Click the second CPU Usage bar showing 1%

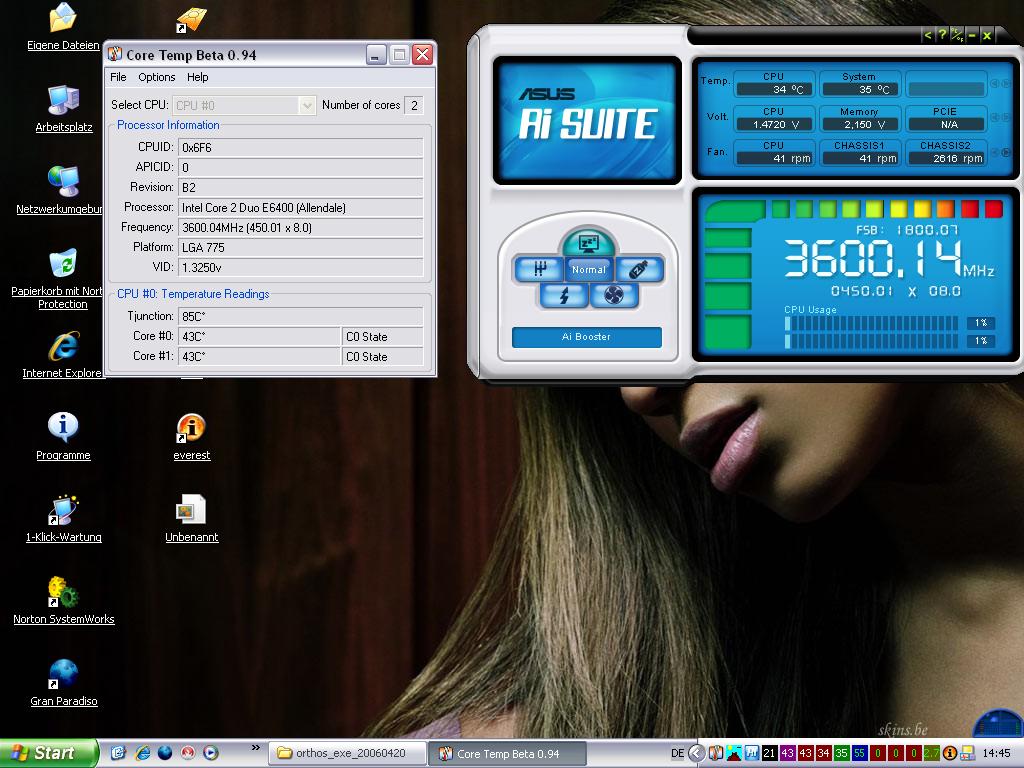pos(872,341)
